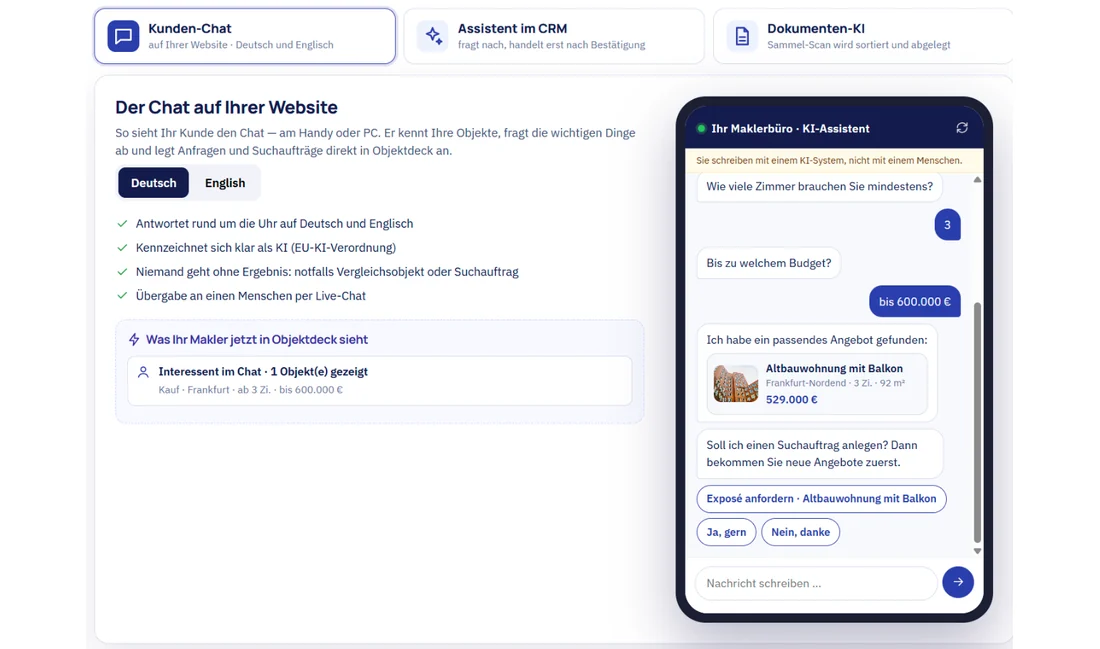Open the Kunden-Chat tab
This screenshot has height=649, width=1100.
[245, 36]
